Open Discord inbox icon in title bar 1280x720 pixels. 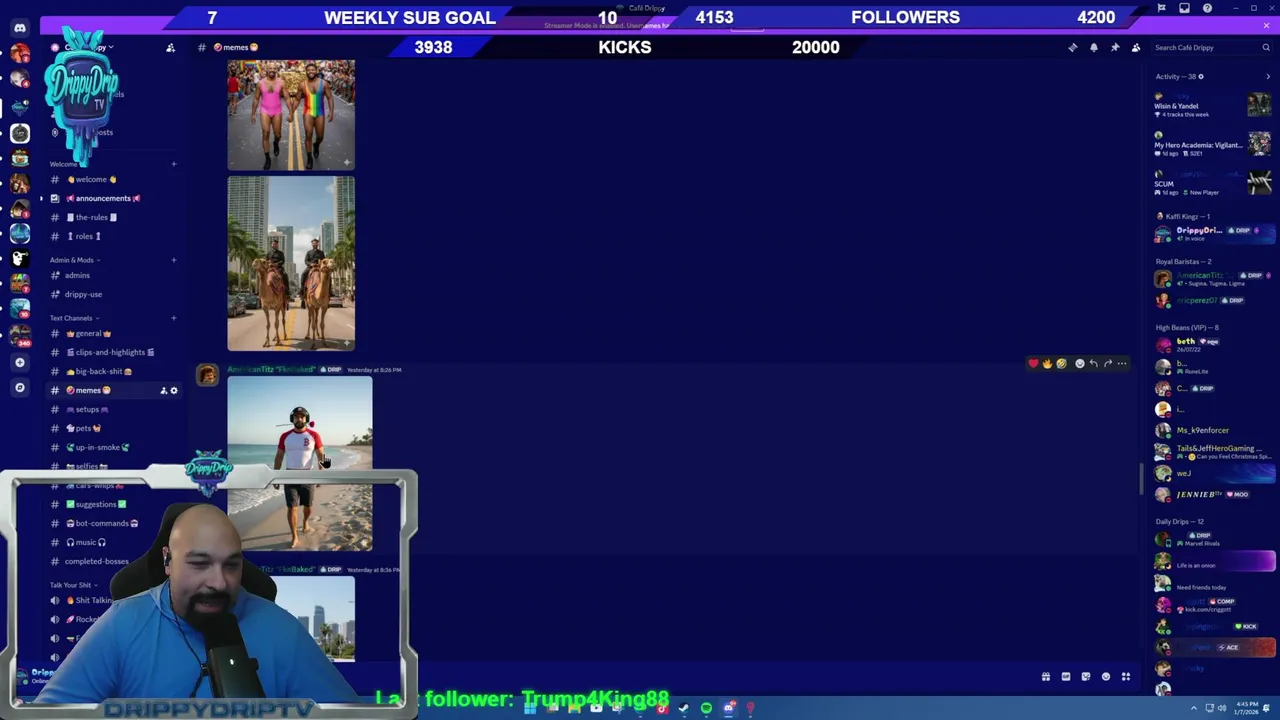pos(1185,8)
